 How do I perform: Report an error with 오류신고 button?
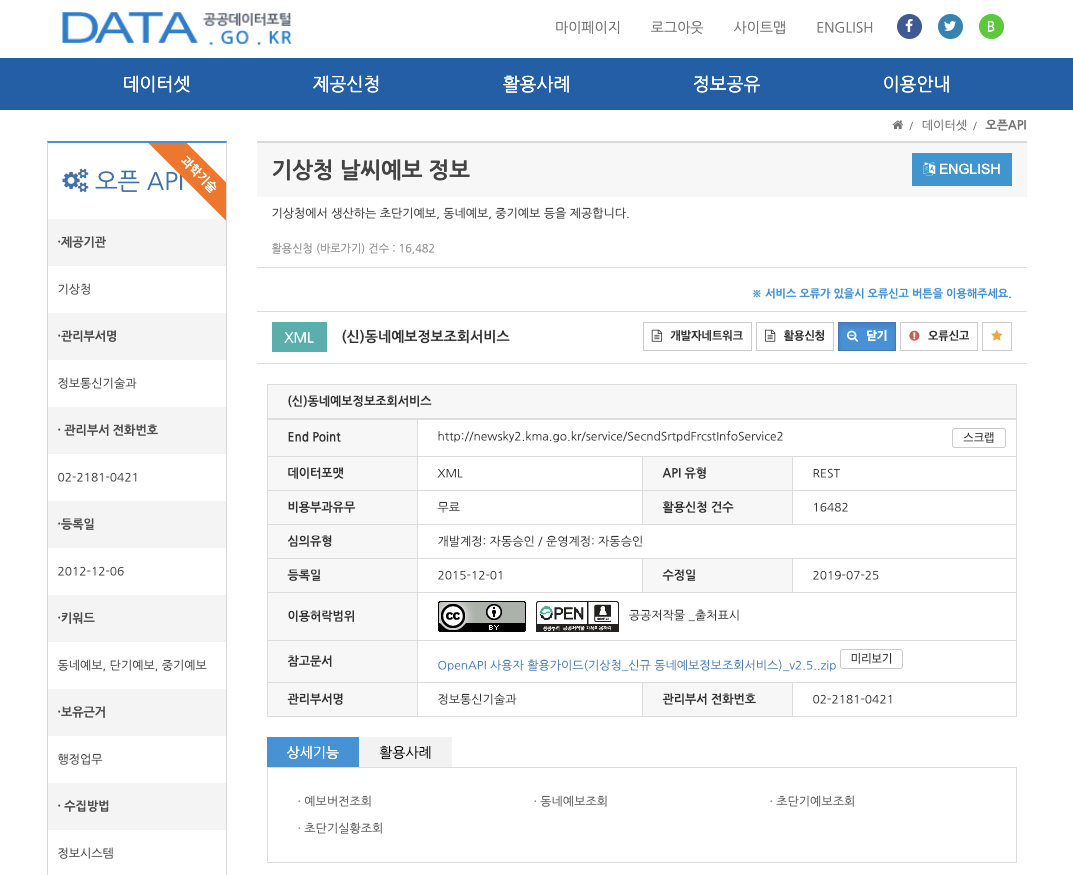pos(939,336)
